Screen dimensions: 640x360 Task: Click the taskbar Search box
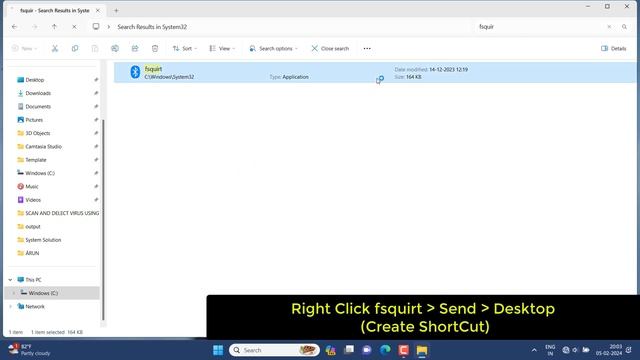tap(274, 350)
